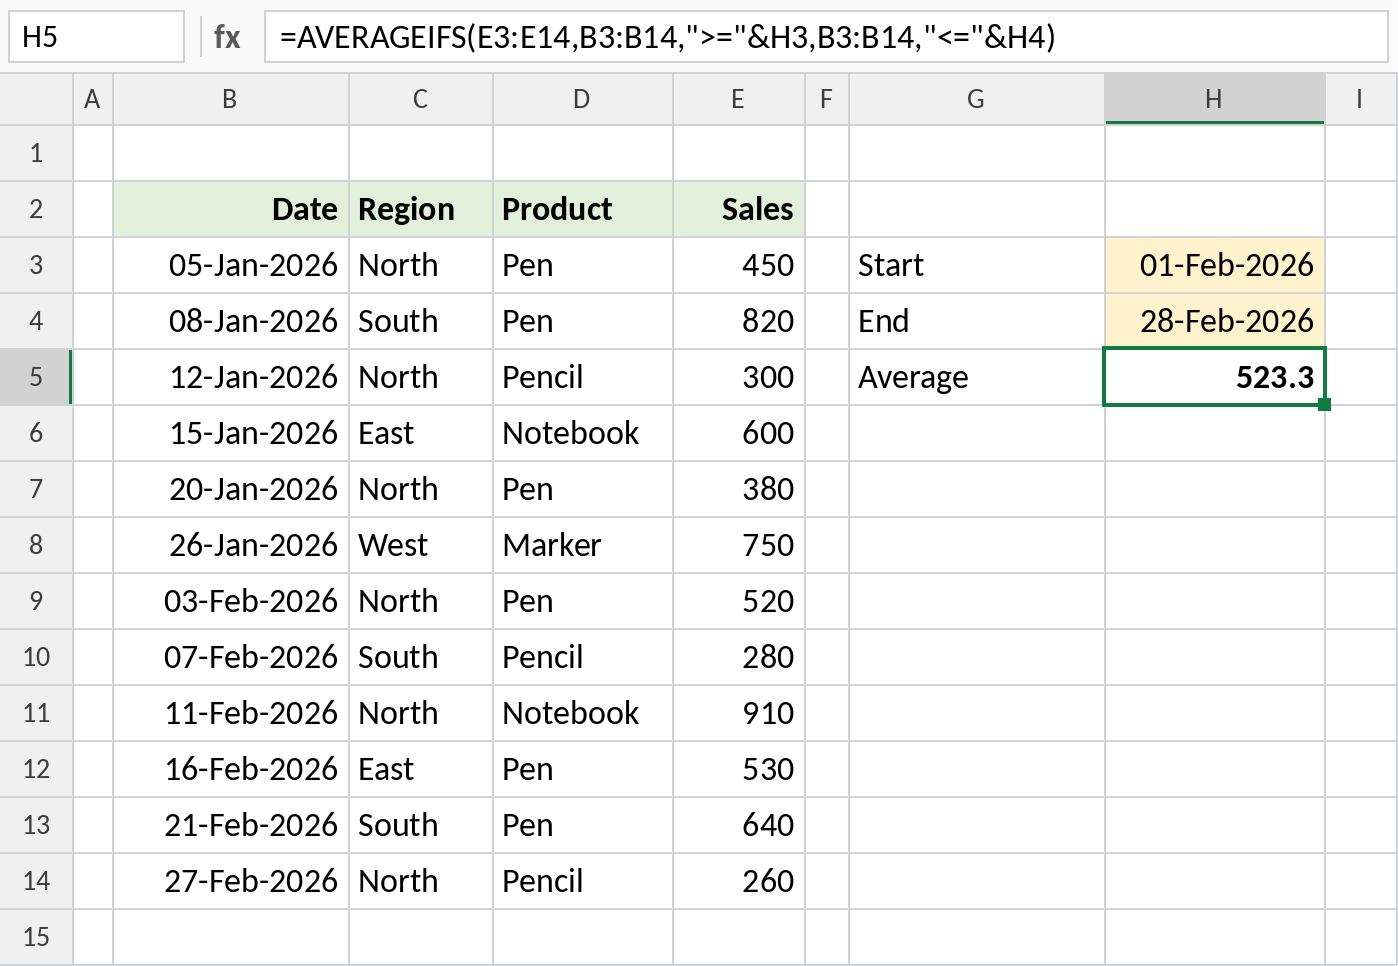Viewport: 1398px width, 966px height.
Task: Click the select-all corner of the grid
Action: click(x=36, y=99)
